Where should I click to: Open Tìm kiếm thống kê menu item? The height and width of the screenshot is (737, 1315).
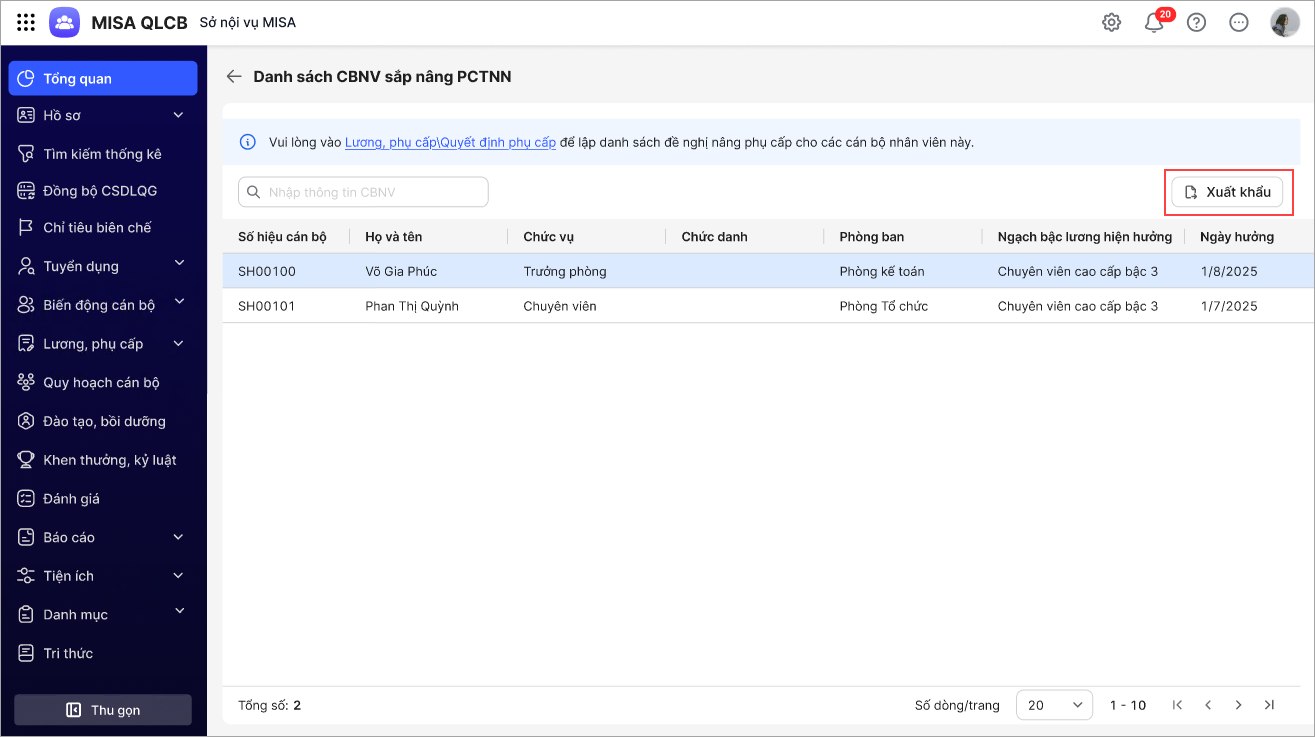point(103,154)
